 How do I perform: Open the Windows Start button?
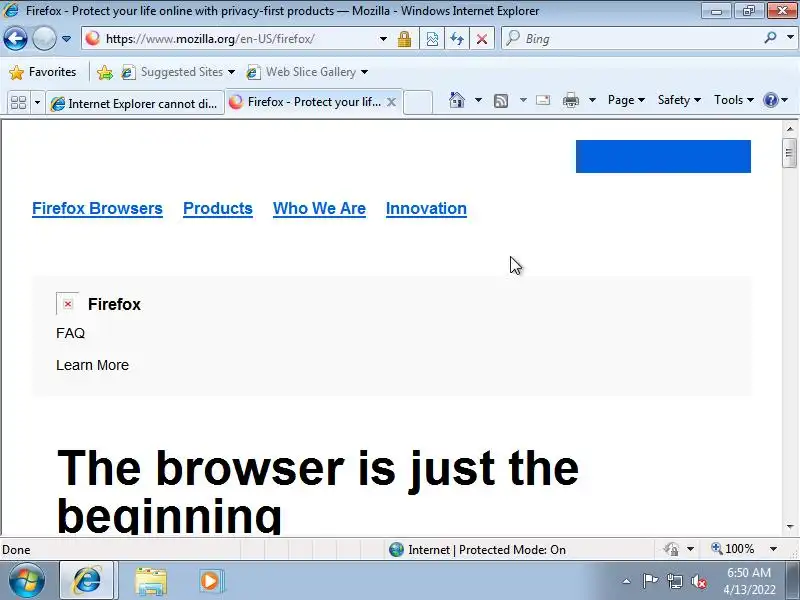pos(26,581)
